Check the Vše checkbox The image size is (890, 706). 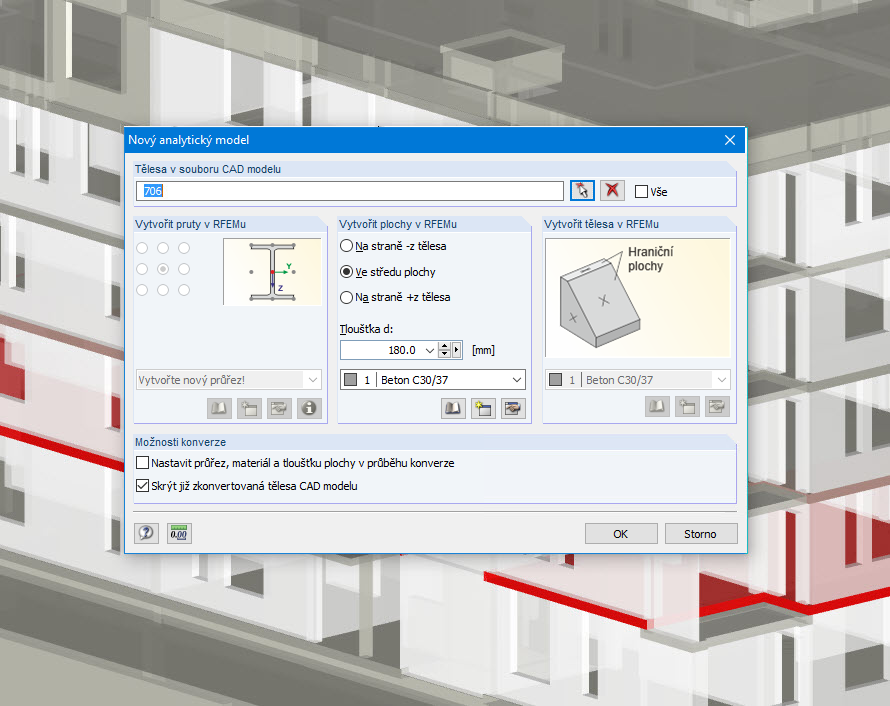(640, 190)
